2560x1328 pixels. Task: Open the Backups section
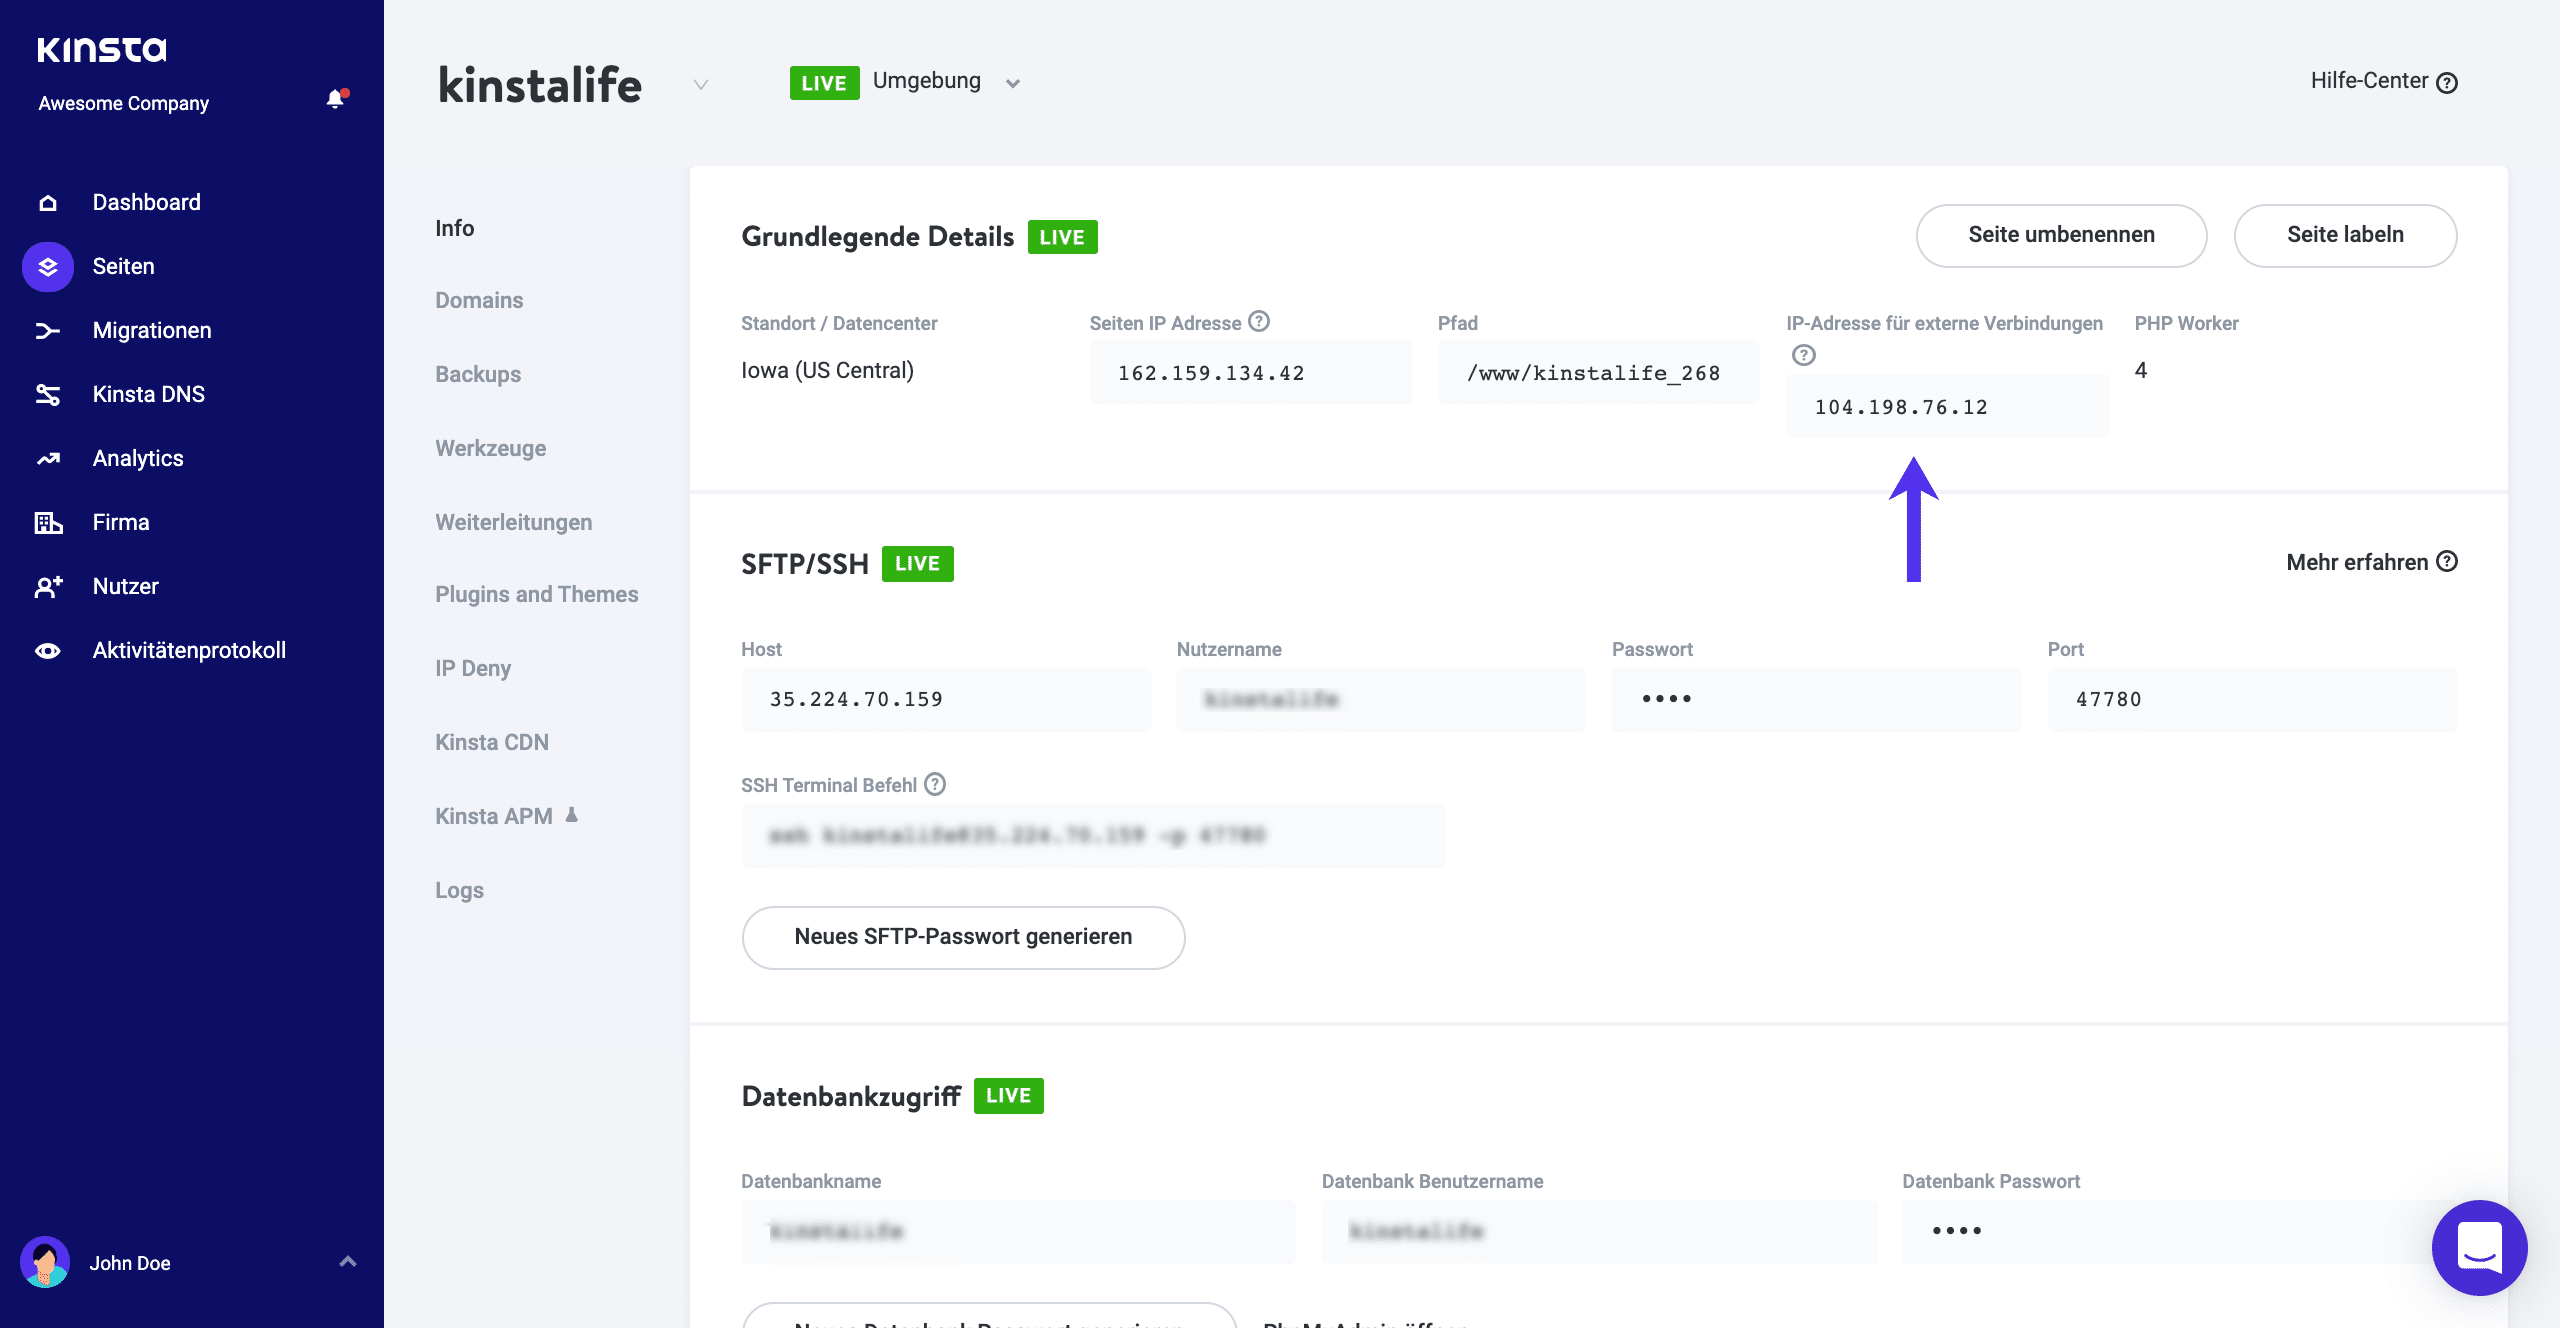[477, 374]
